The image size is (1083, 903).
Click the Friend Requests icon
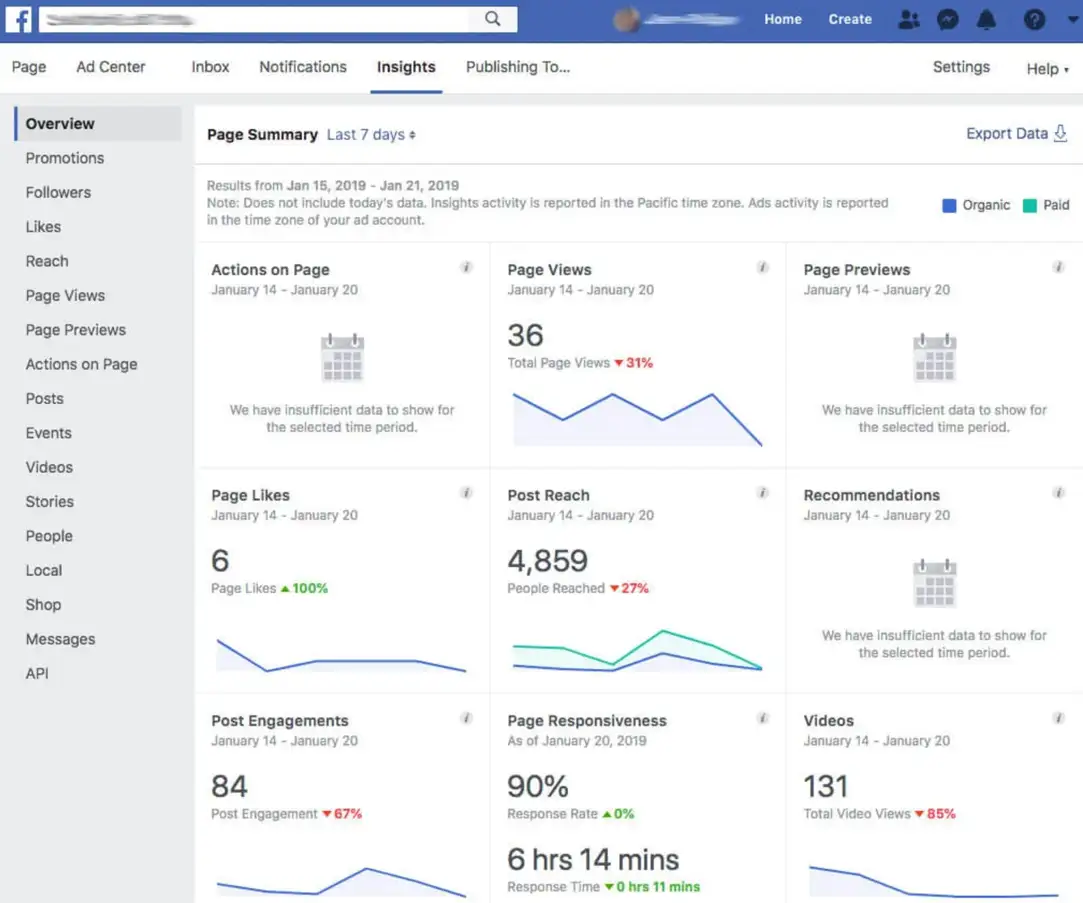(908, 19)
